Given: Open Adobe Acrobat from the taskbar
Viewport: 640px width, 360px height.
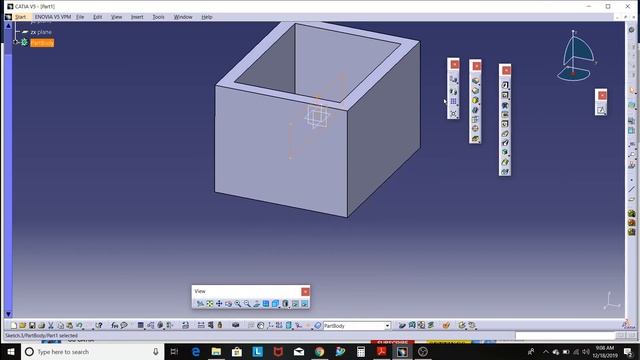Looking at the screenshot, I should point(382,351).
